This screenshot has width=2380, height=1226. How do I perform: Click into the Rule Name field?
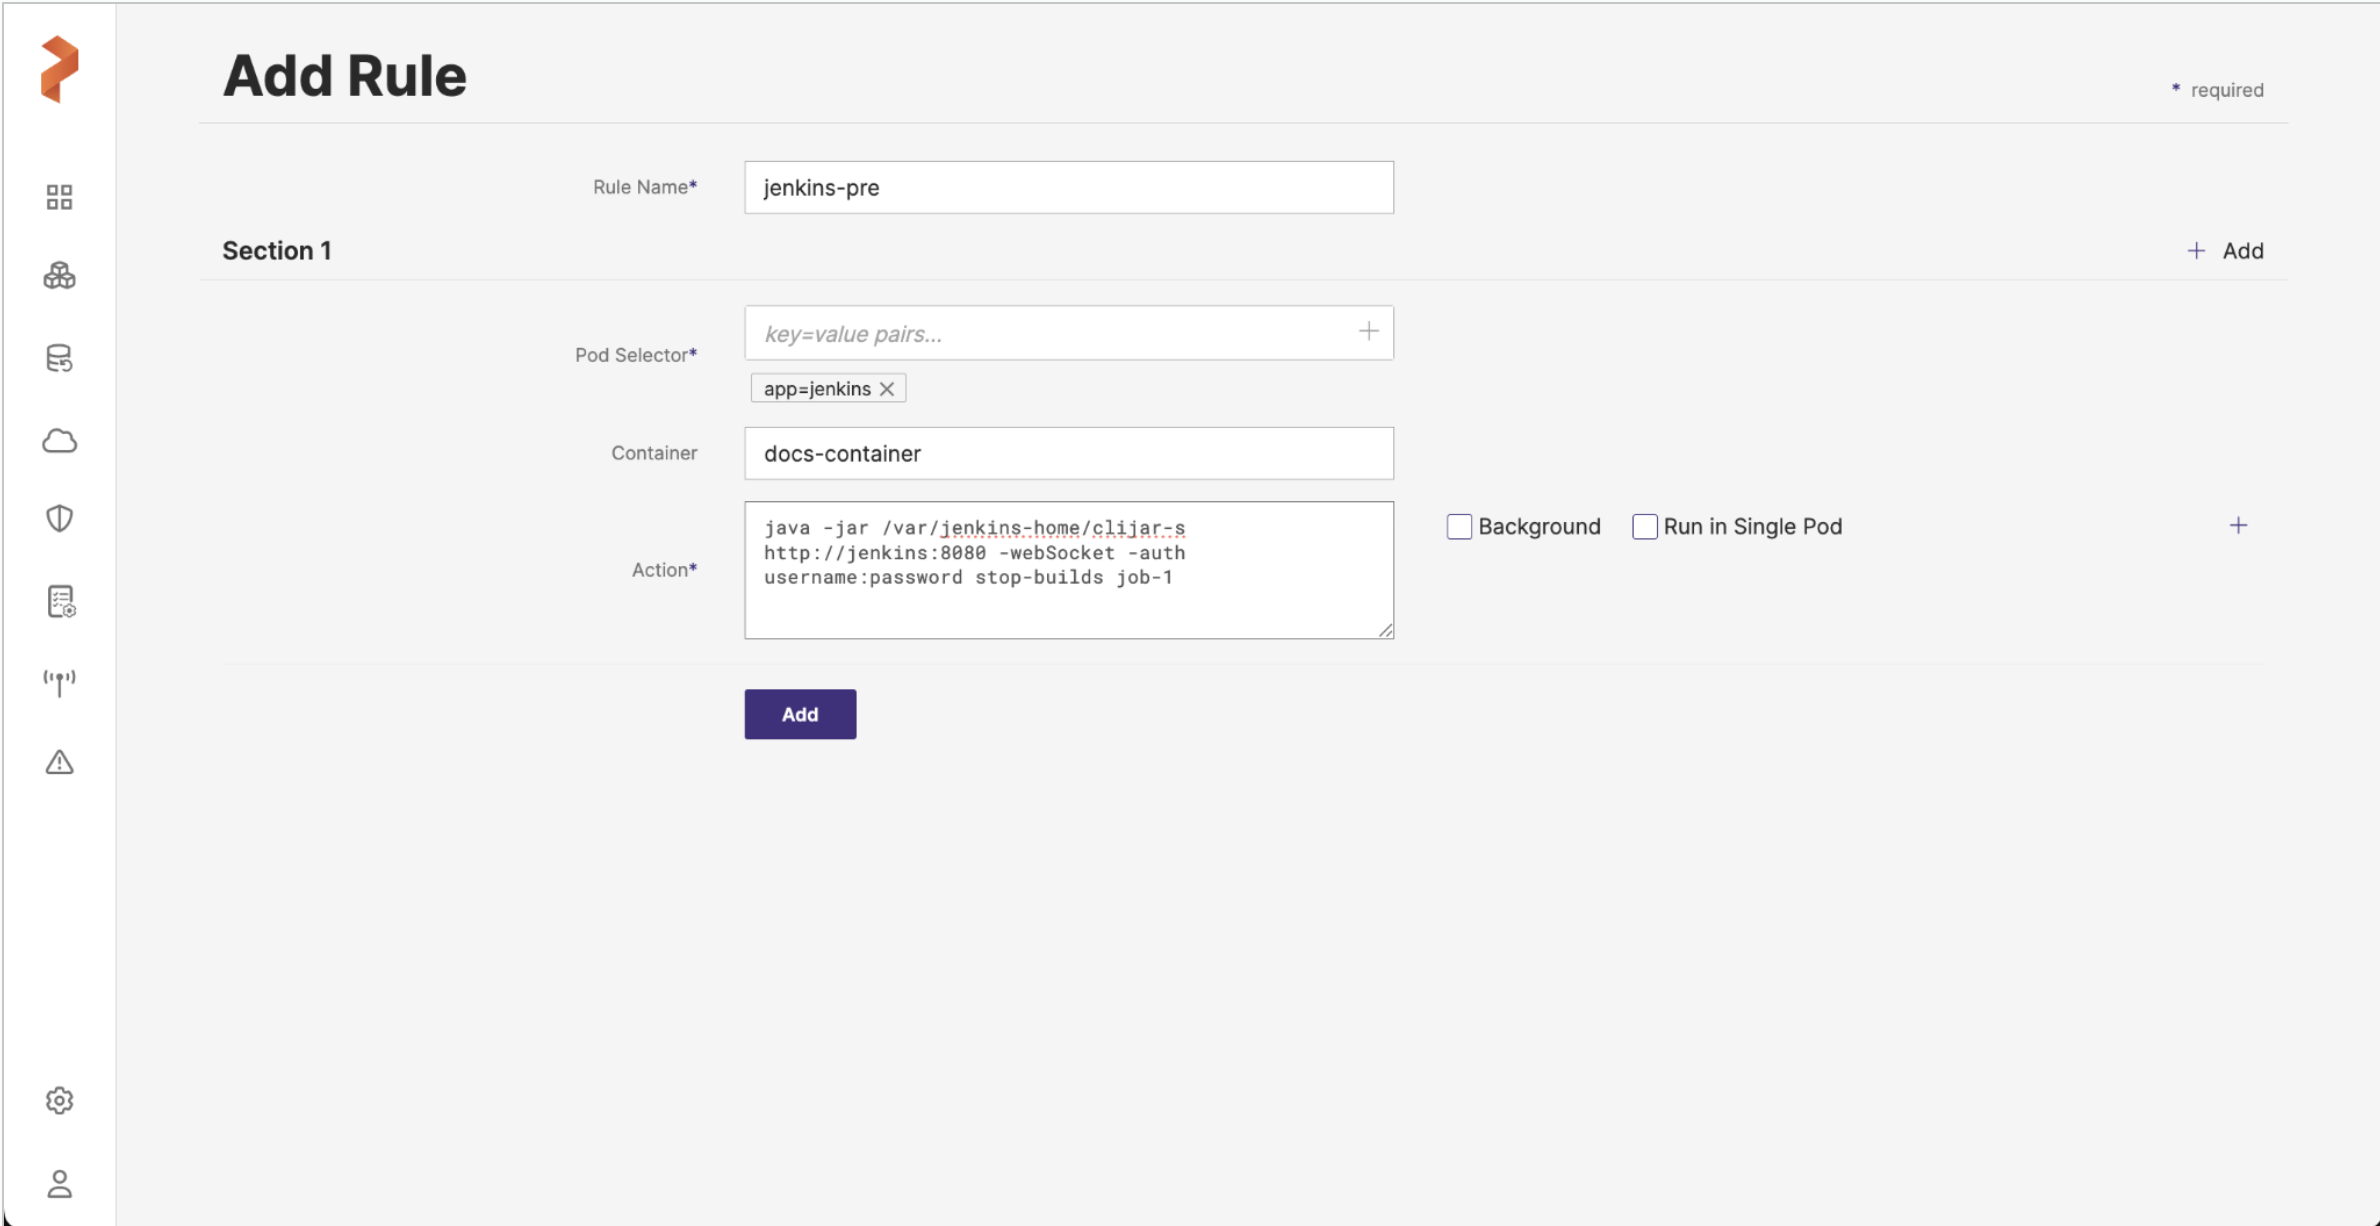click(1068, 188)
